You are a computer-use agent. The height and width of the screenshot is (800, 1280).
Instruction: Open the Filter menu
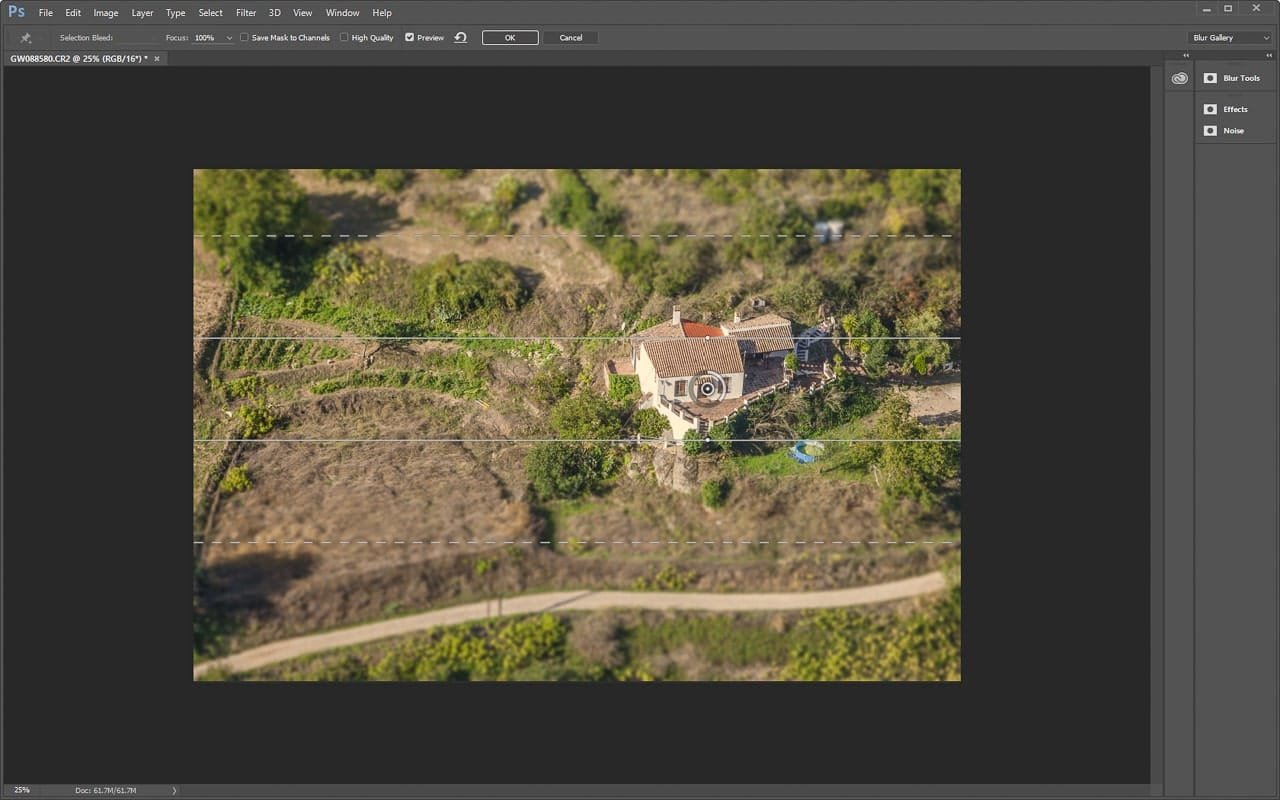click(x=246, y=13)
